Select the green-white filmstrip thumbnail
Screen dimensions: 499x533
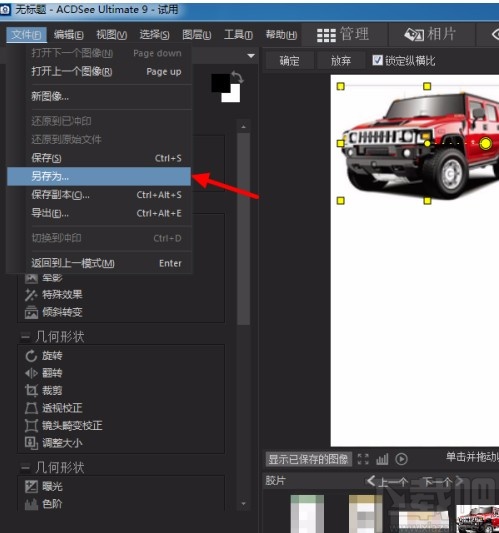coord(307,514)
